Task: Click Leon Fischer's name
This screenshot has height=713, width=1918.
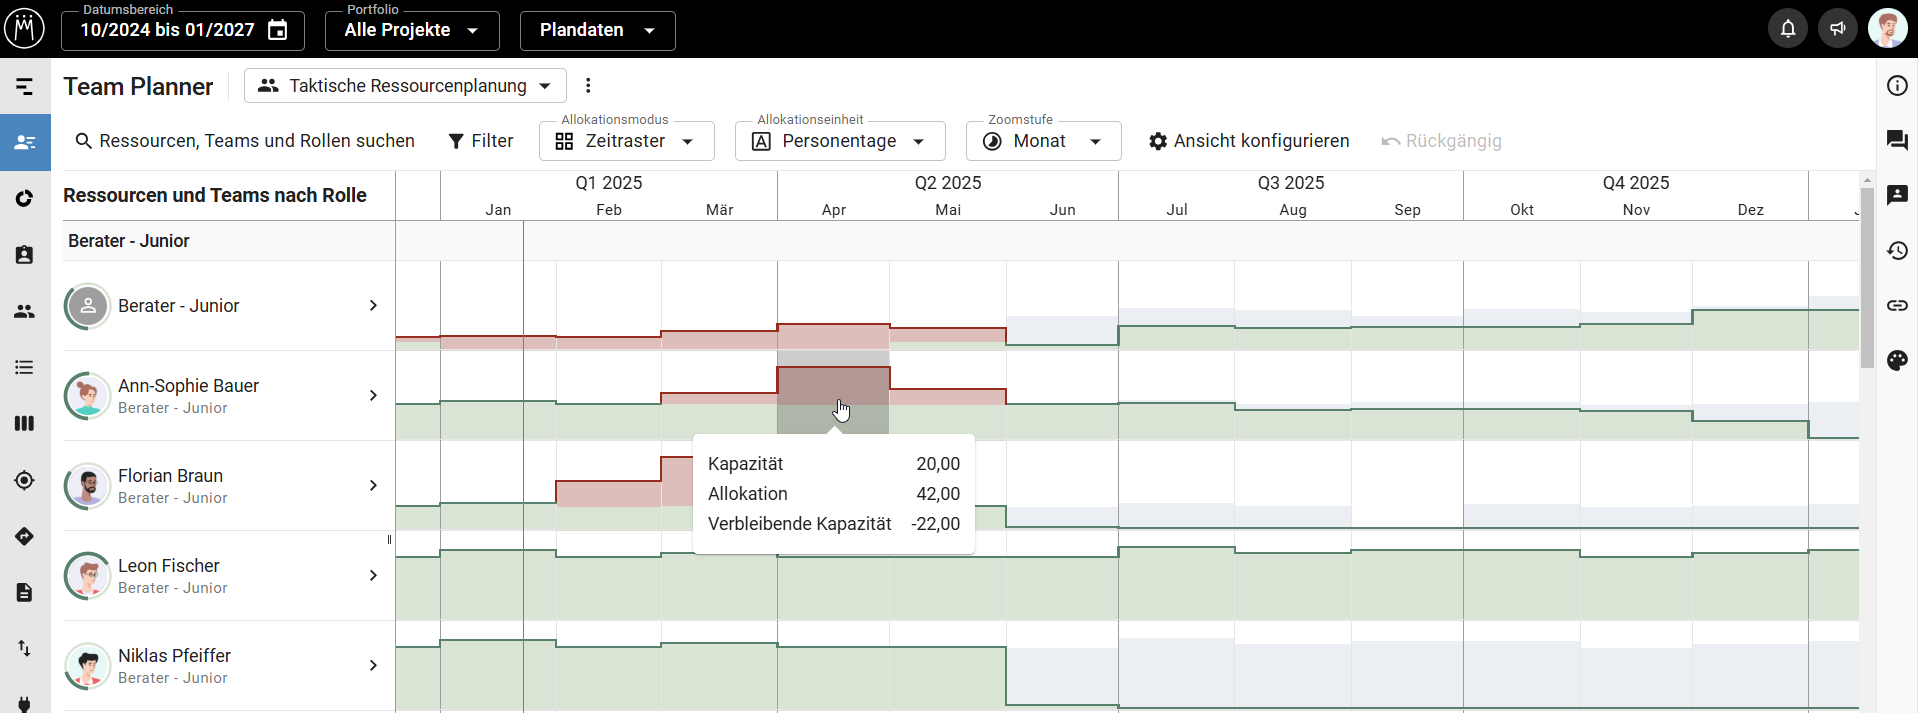Action: click(169, 565)
